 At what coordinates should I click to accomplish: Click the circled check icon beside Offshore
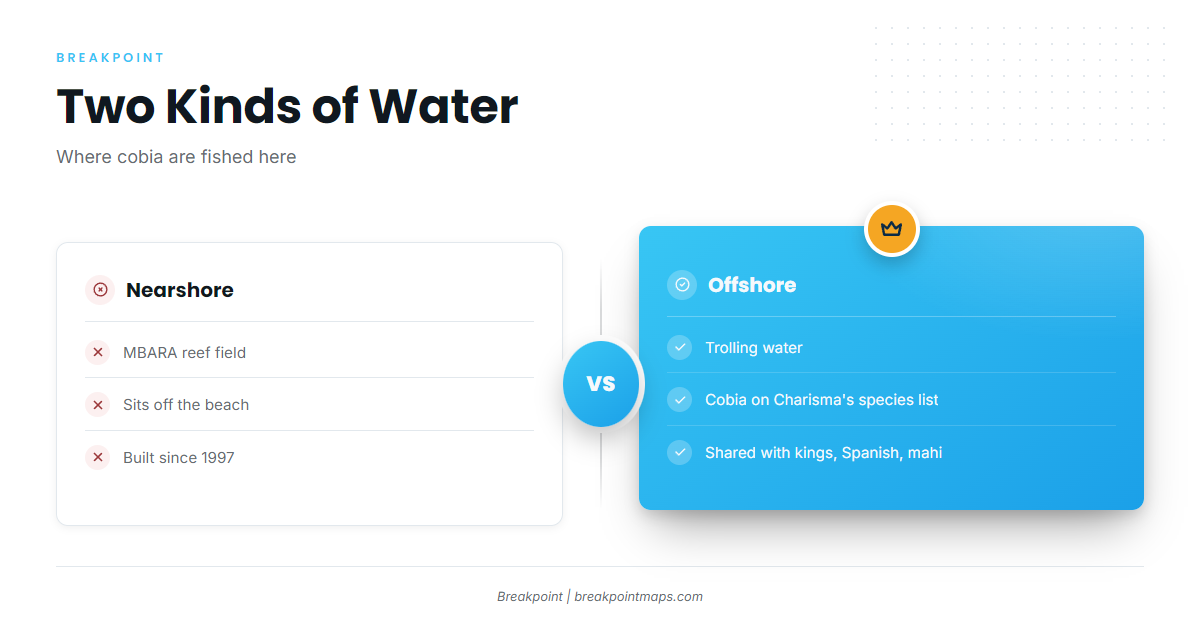tap(682, 285)
